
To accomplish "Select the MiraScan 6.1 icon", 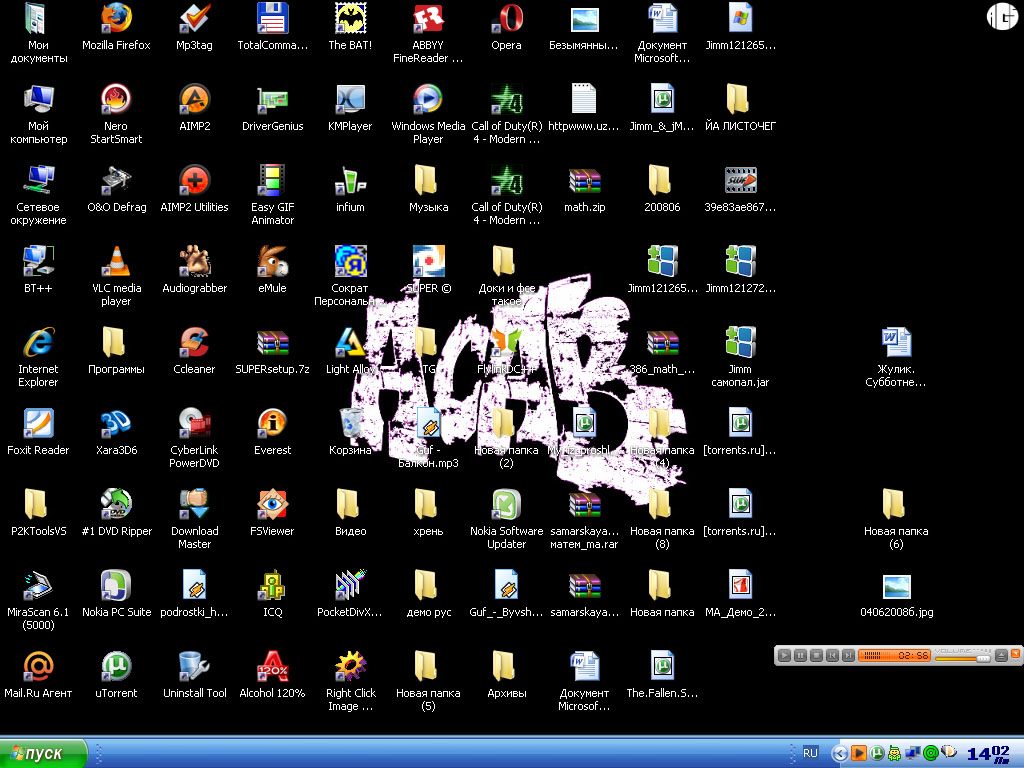I will pos(38,600).
